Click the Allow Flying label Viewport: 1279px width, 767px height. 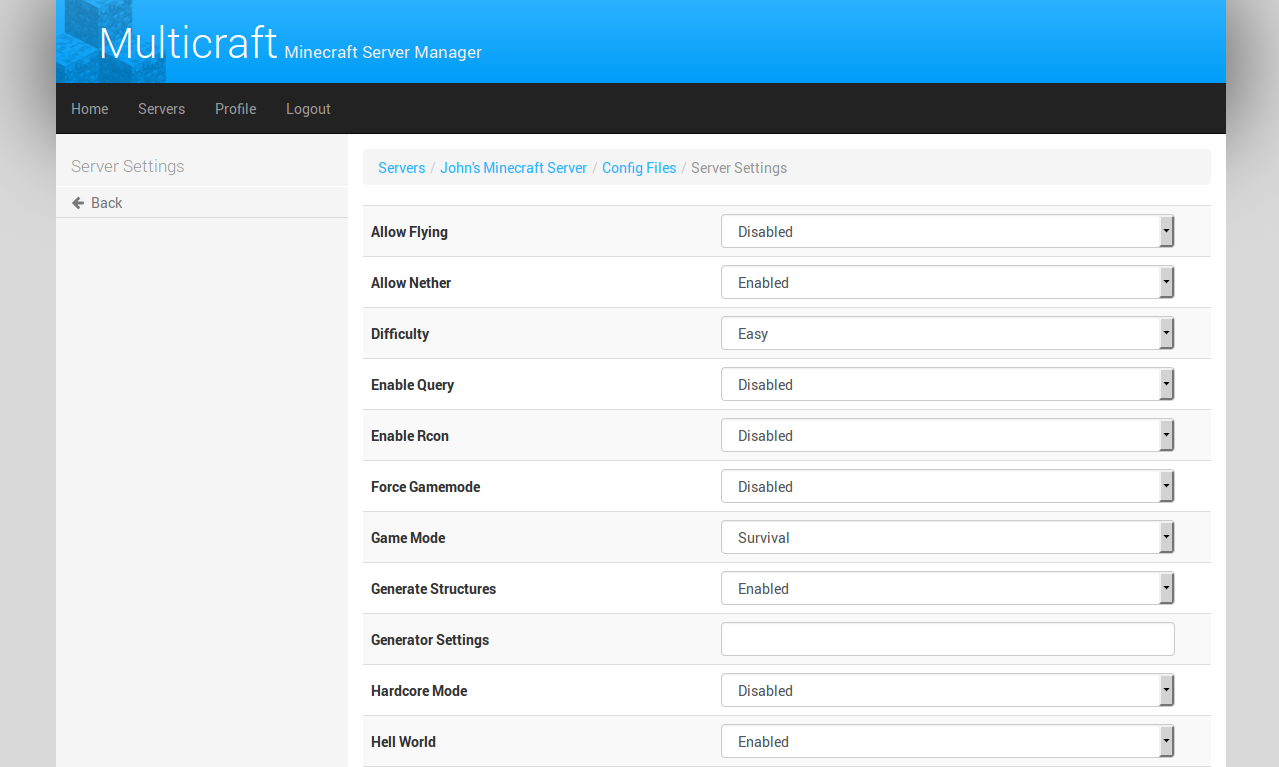[409, 232]
